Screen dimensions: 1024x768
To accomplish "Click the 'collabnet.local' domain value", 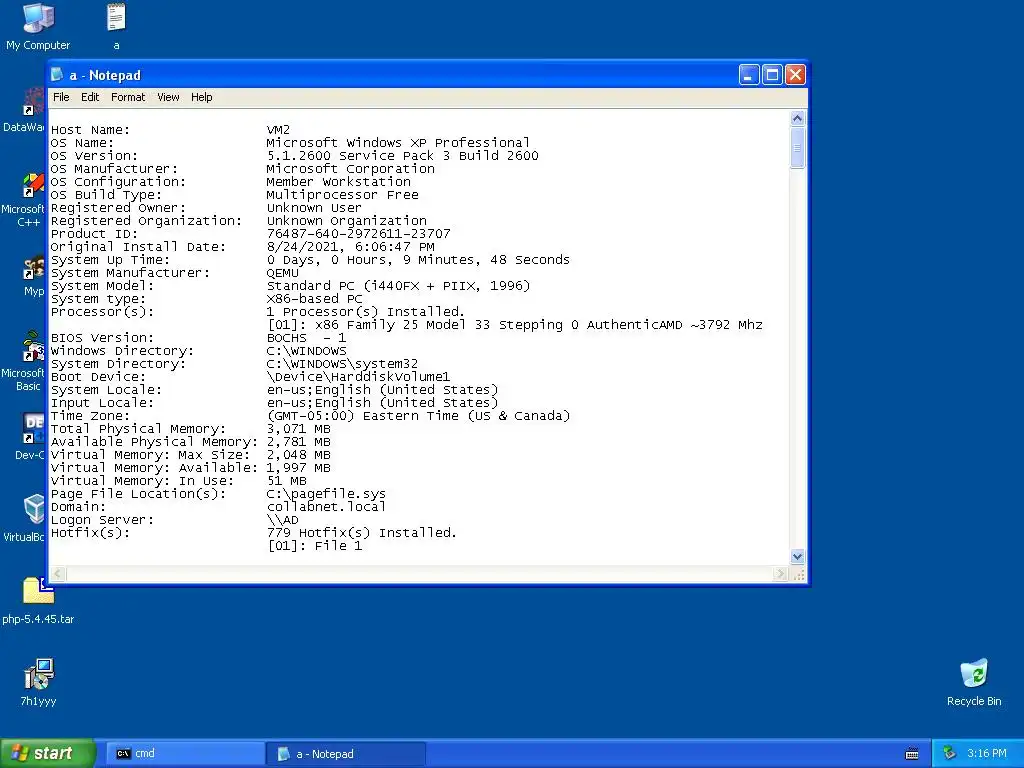I will click(326, 507).
